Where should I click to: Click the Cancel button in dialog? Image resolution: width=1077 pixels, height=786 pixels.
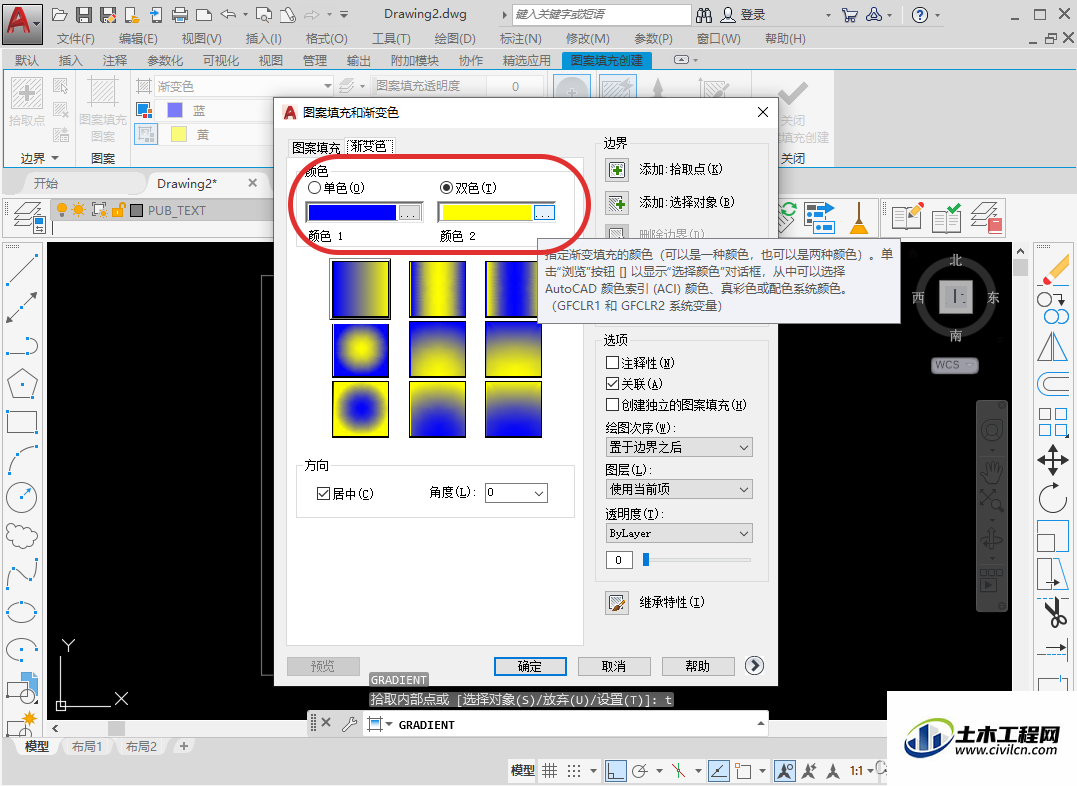tap(614, 666)
